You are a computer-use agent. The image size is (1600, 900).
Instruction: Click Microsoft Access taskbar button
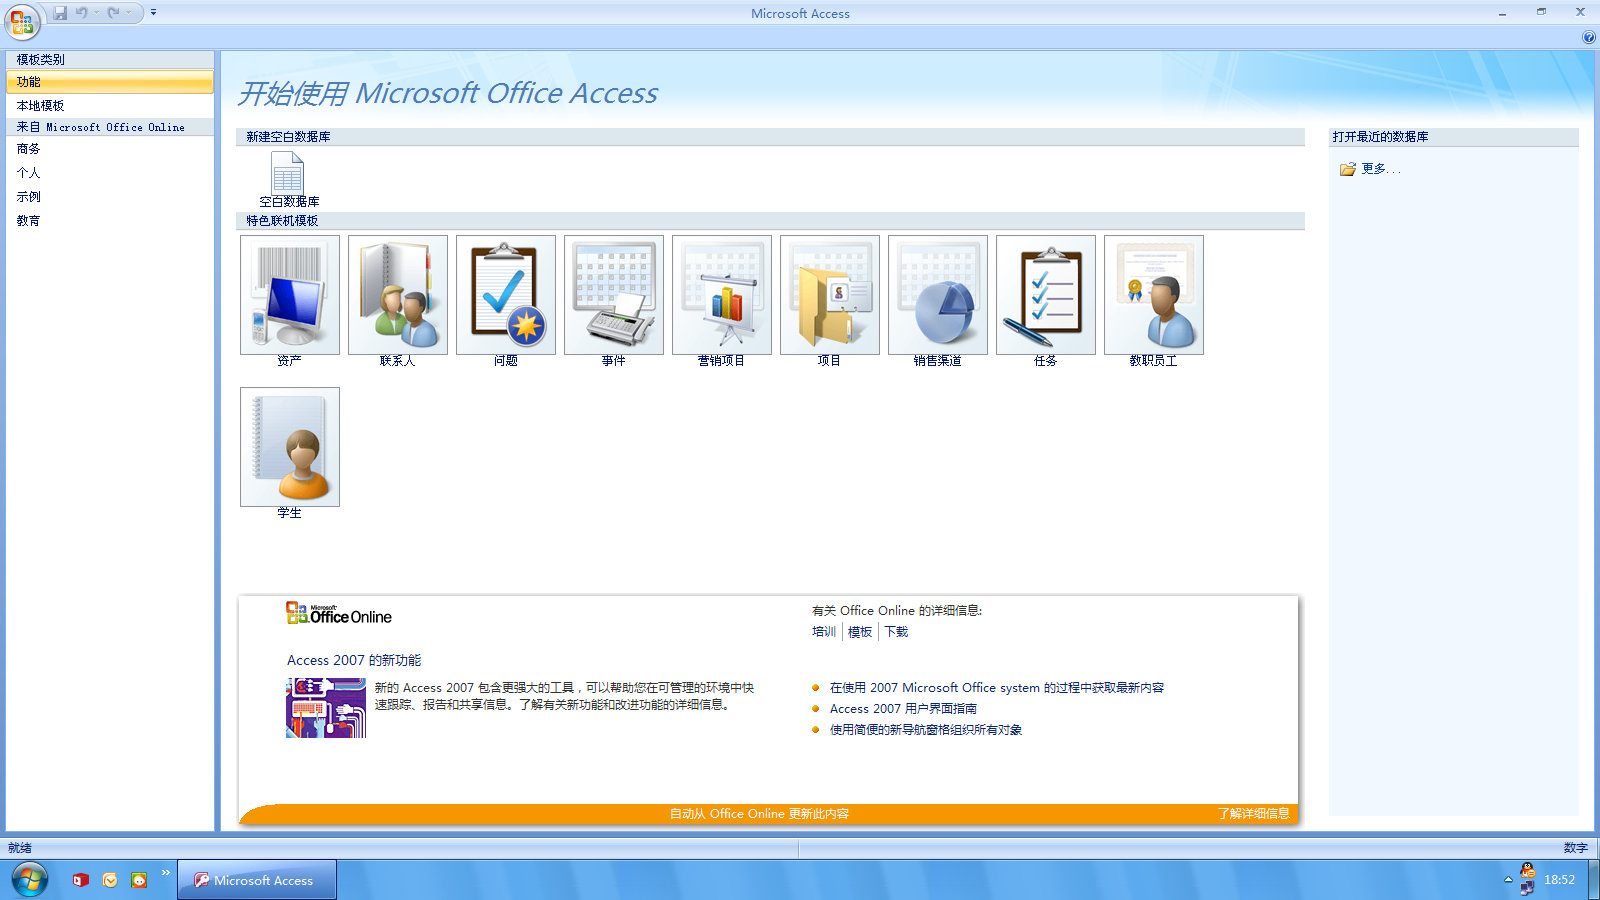click(x=258, y=880)
